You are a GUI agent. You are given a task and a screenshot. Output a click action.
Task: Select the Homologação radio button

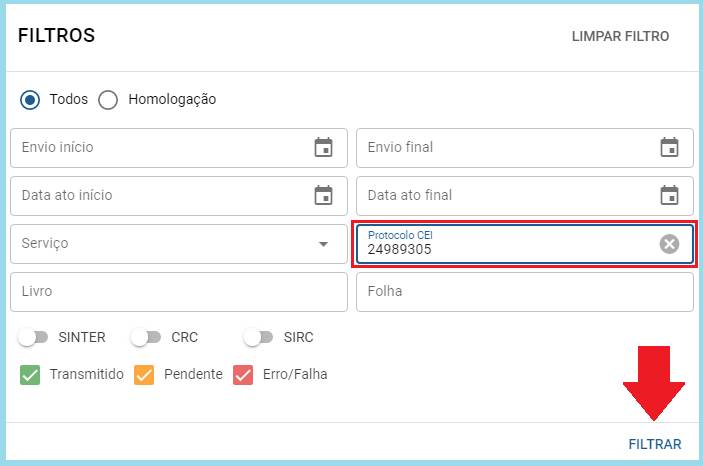point(108,100)
